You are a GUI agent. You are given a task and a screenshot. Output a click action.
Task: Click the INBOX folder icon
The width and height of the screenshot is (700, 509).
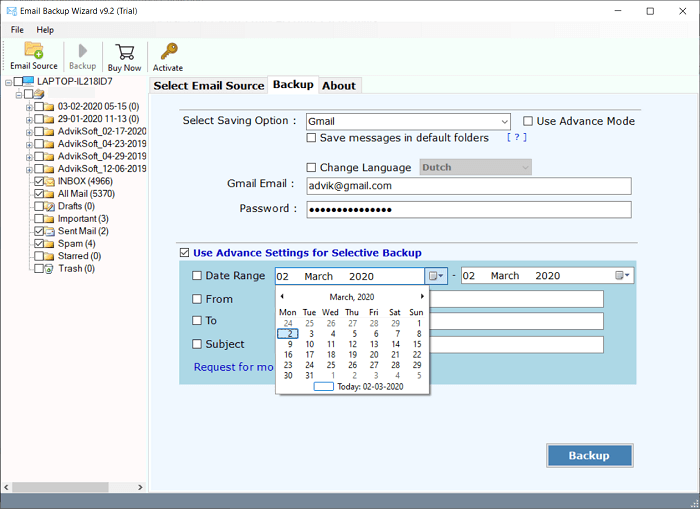[x=49, y=181]
